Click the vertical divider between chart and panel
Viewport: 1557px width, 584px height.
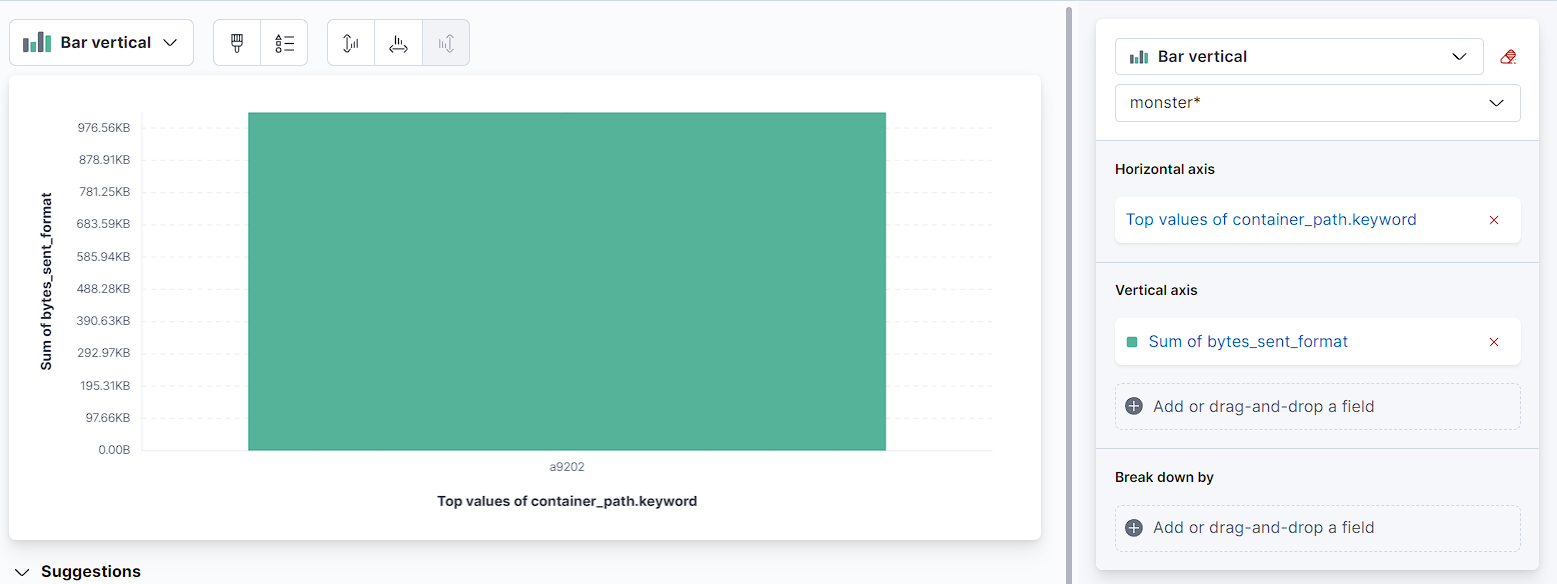[x=1069, y=292]
